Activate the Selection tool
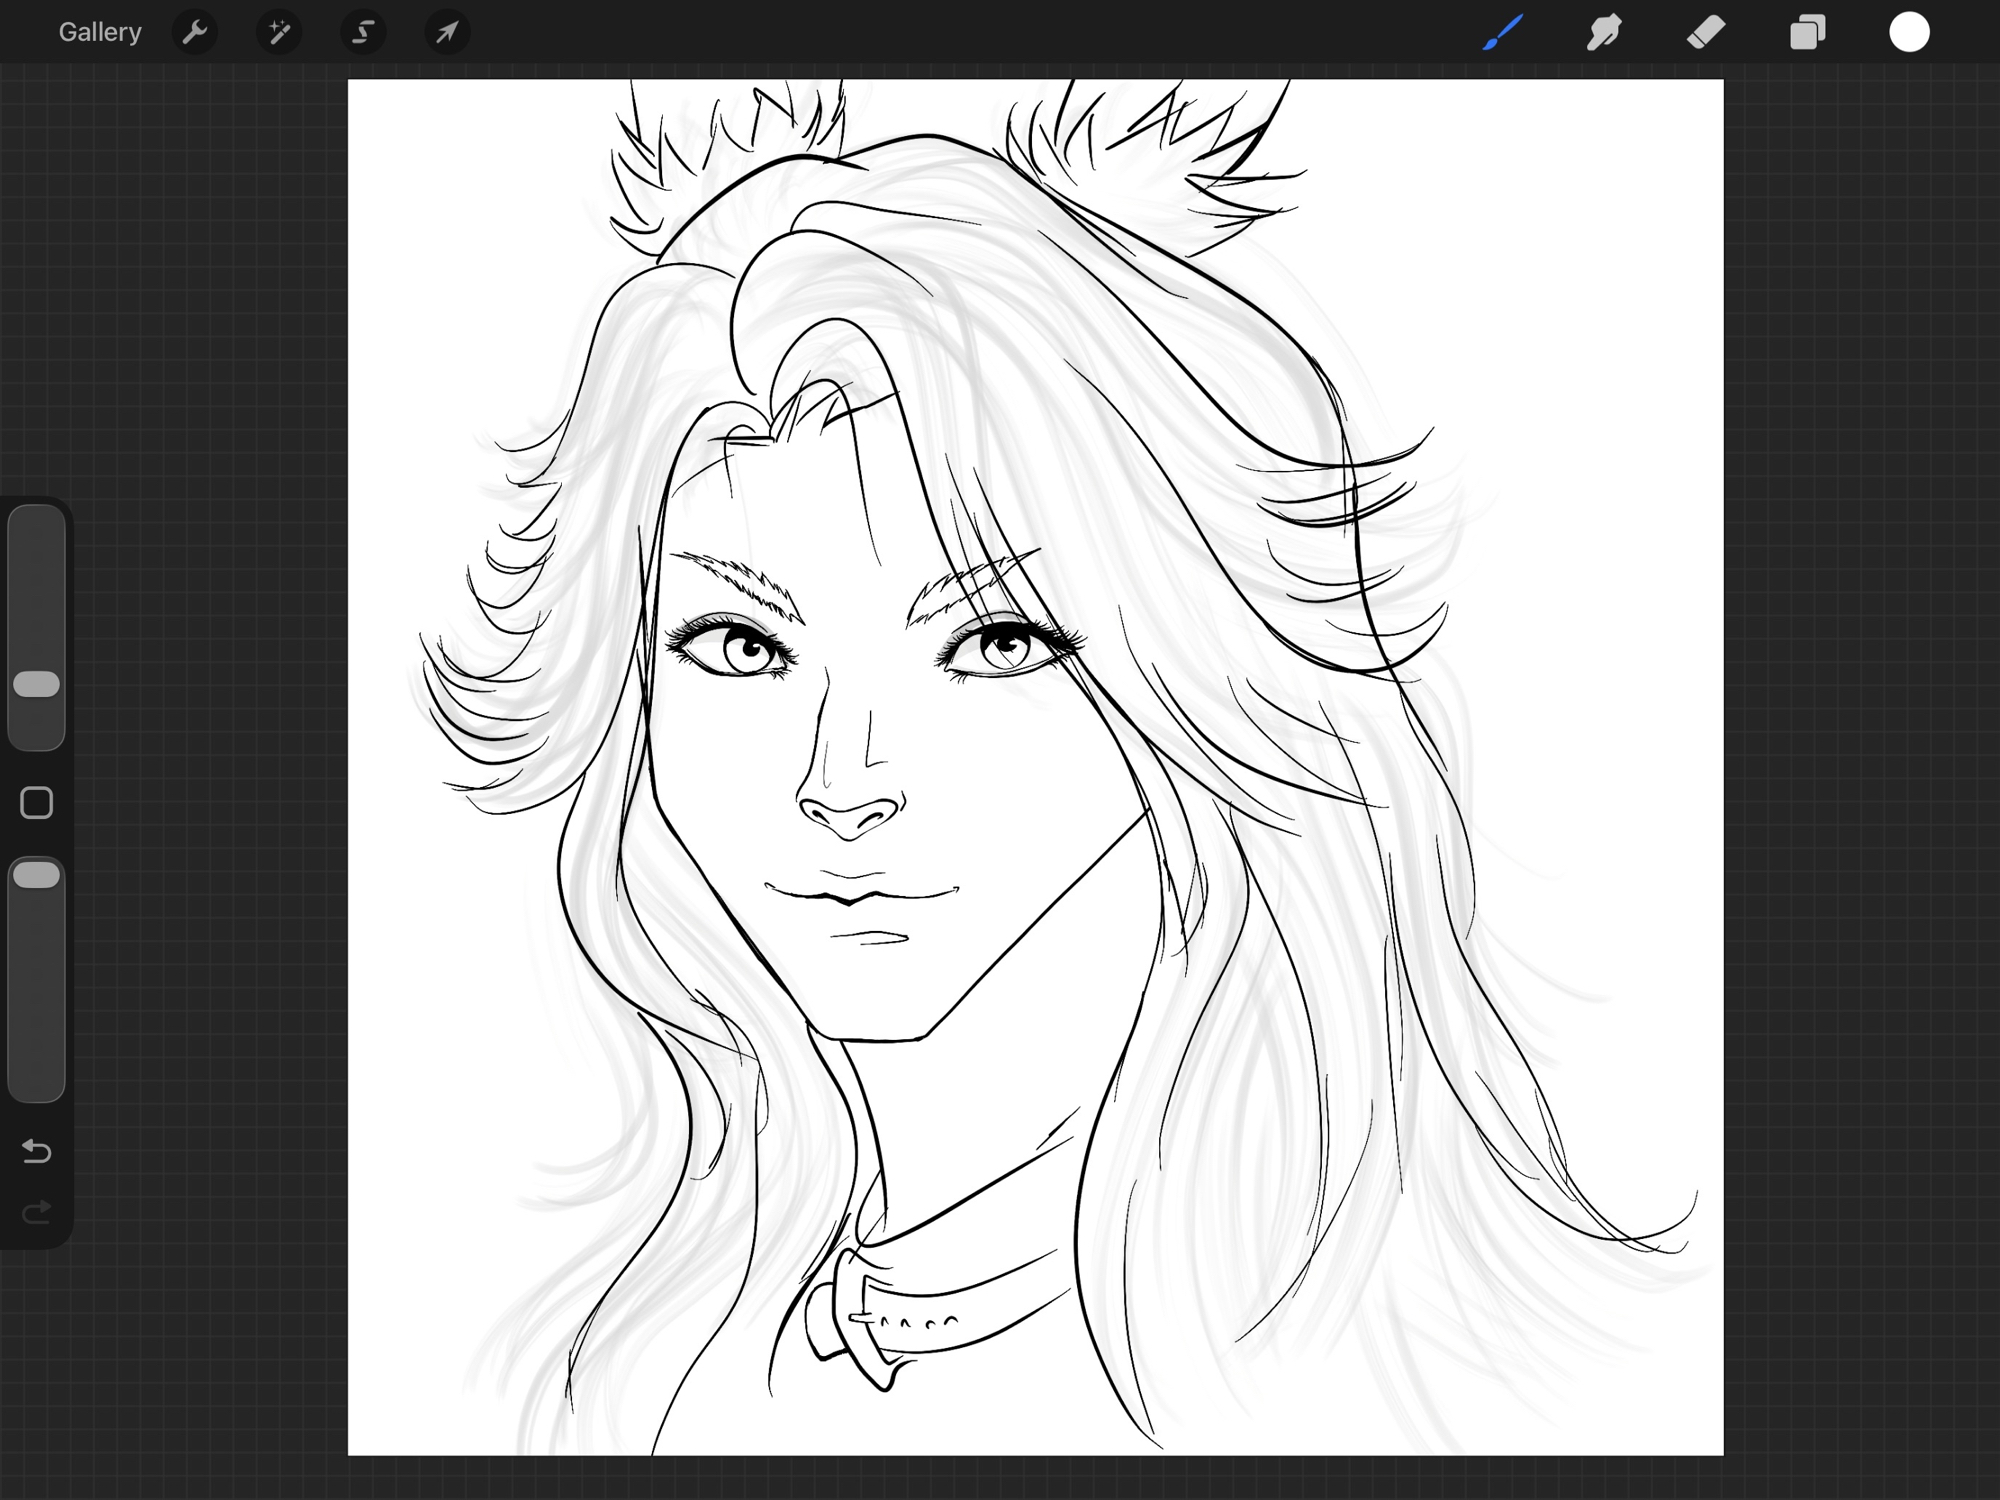This screenshot has height=1500, width=2000. (363, 32)
